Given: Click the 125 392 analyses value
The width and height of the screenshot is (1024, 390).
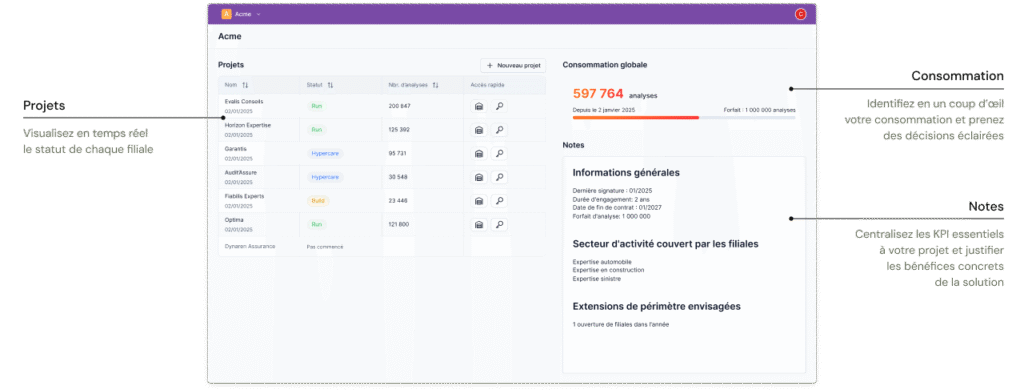Looking at the screenshot, I should [399, 129].
